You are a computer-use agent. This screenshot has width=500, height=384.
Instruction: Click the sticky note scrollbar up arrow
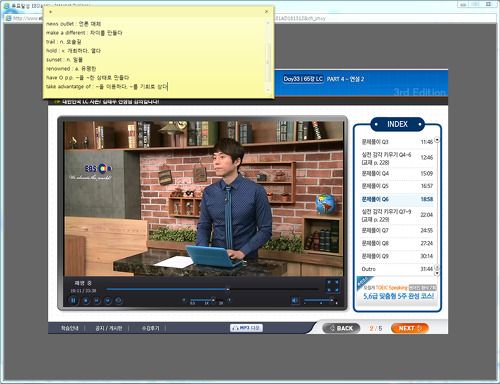[268, 23]
